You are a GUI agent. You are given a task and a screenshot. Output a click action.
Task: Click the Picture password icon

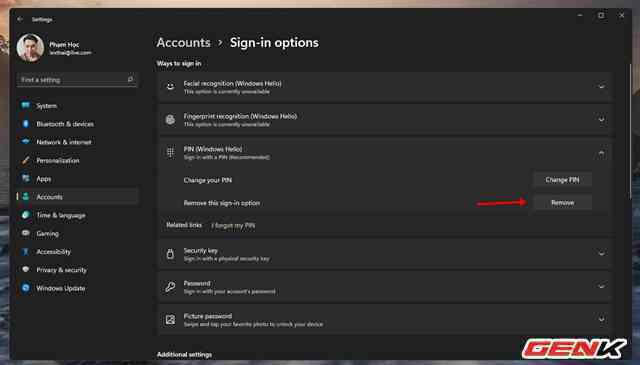click(x=170, y=319)
